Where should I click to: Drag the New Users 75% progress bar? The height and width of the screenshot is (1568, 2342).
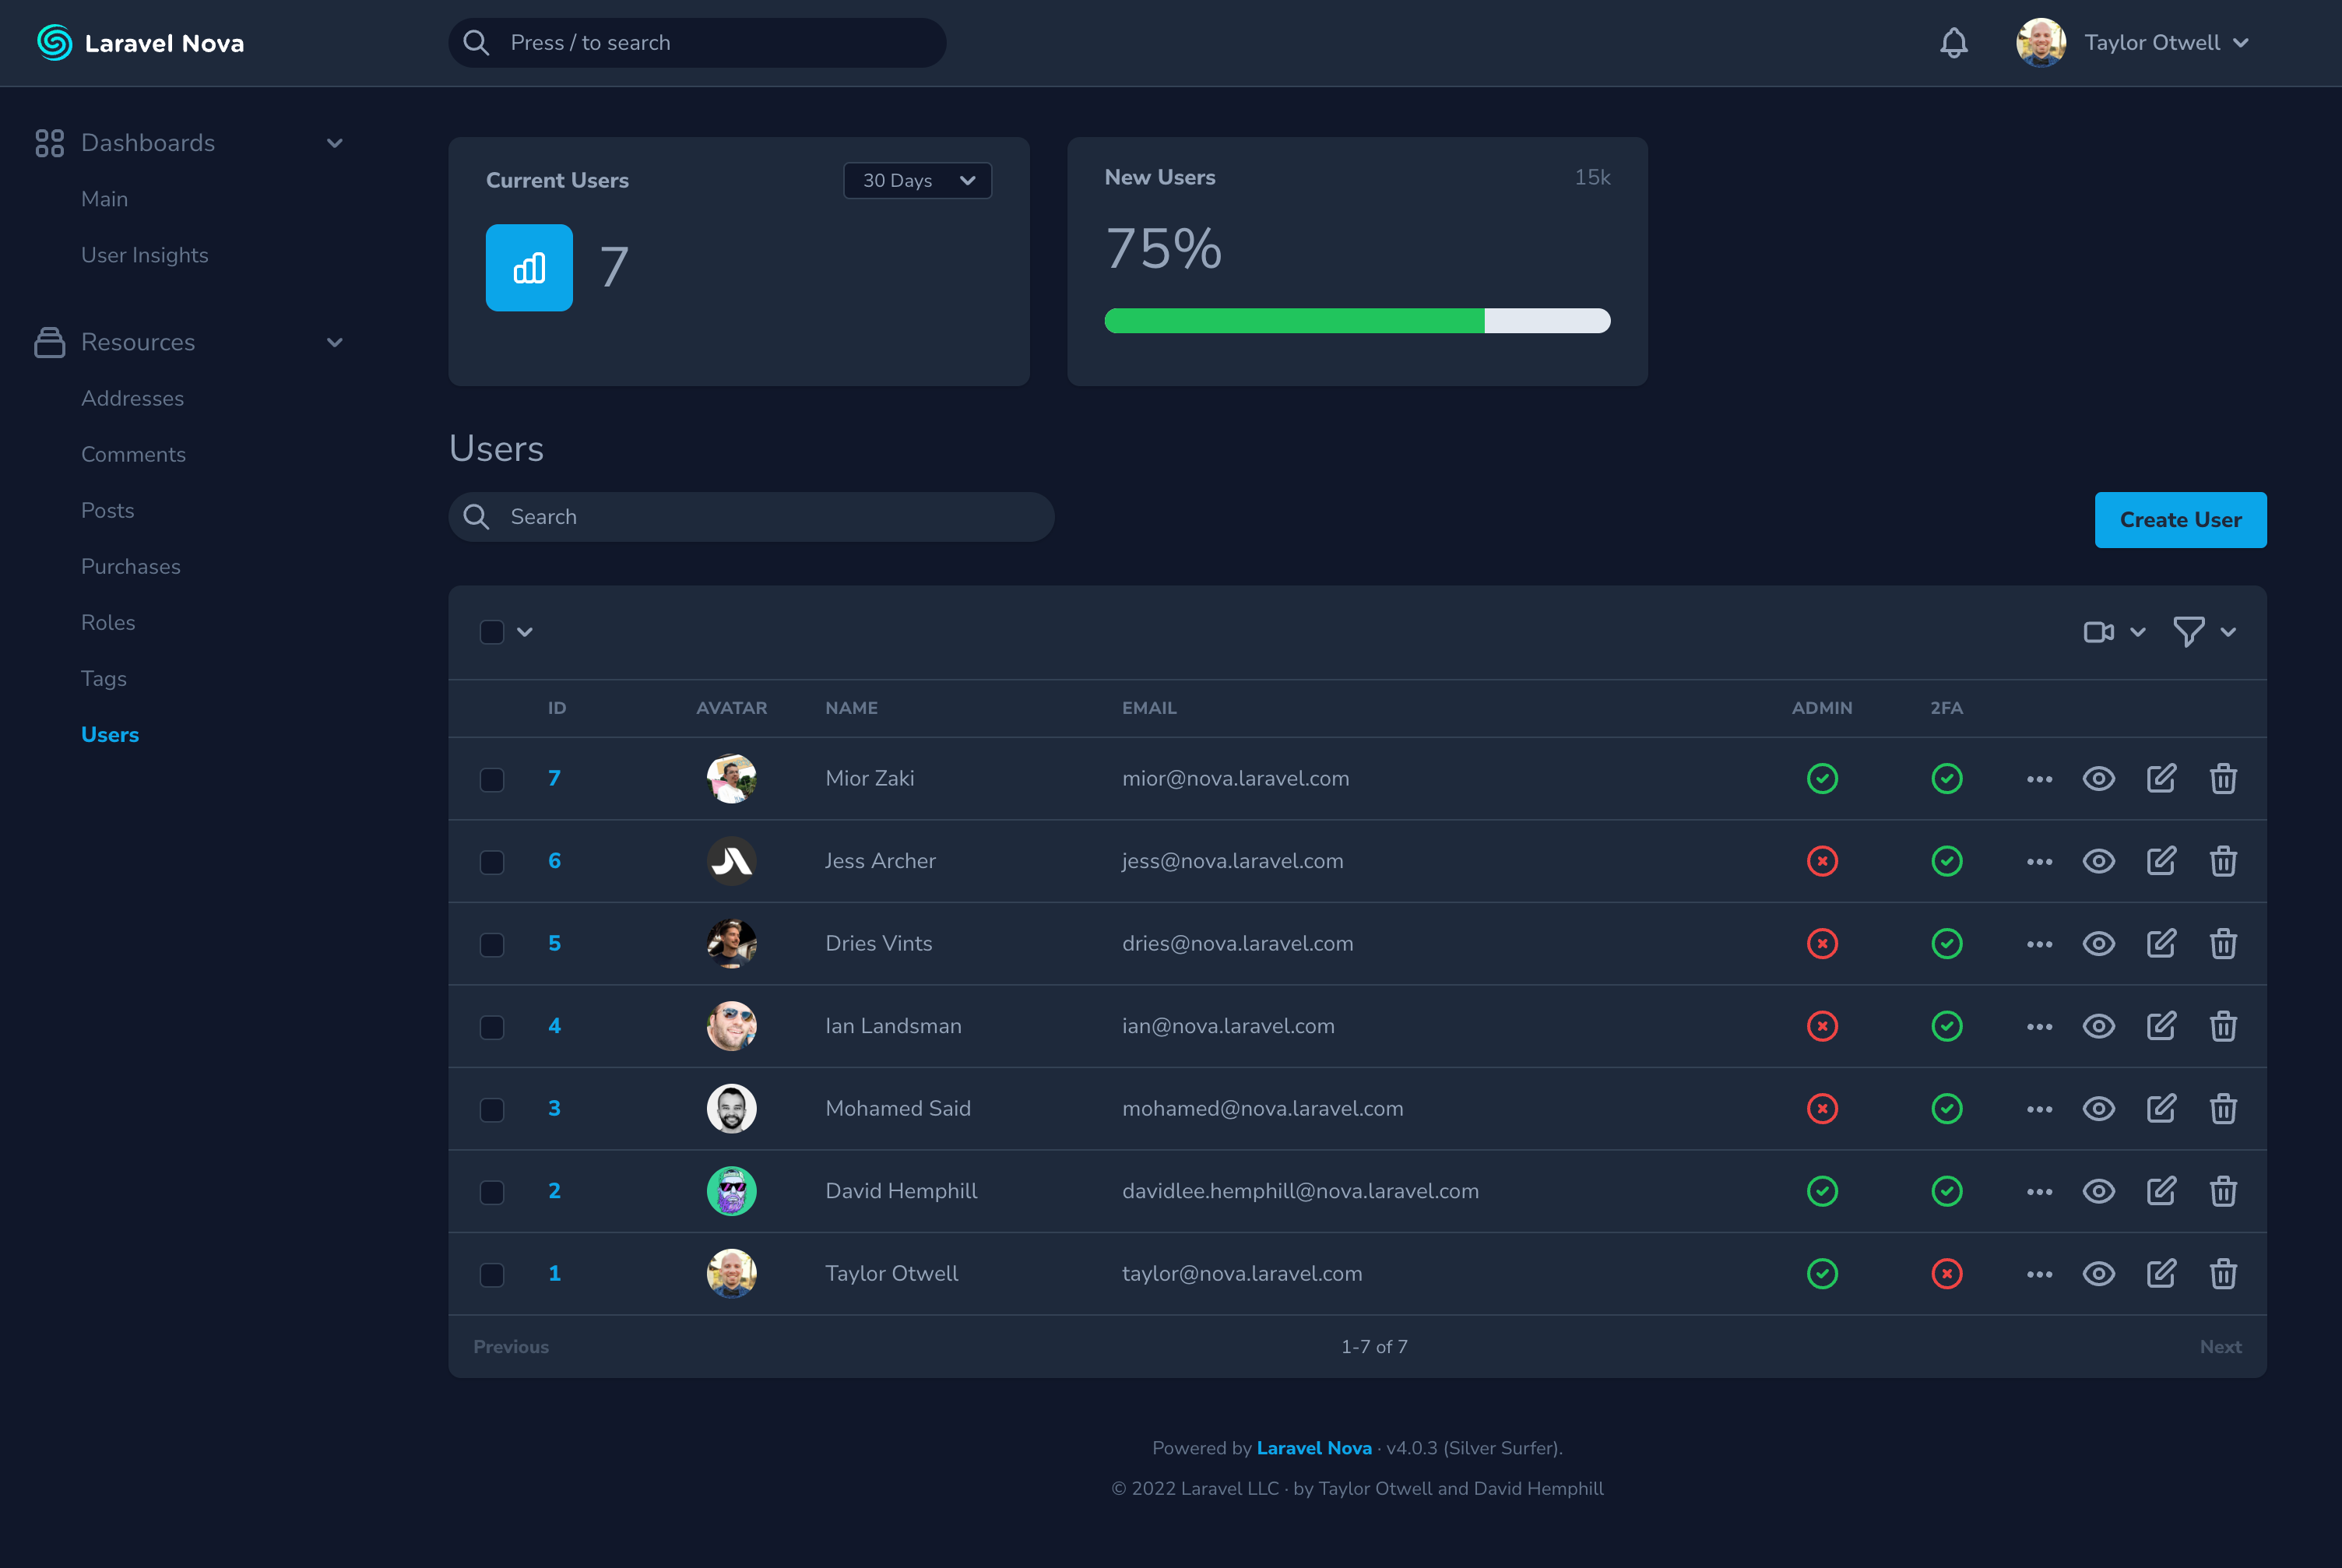point(1355,318)
